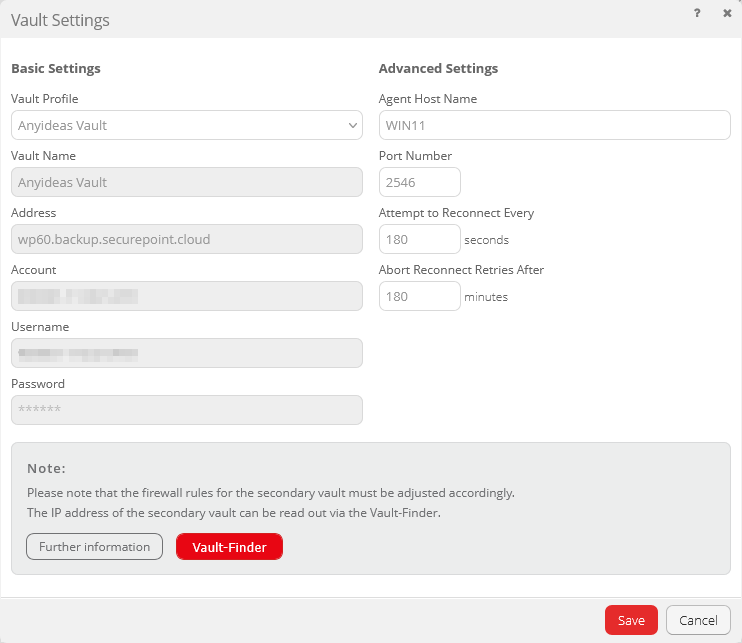Image resolution: width=742 pixels, height=643 pixels.
Task: Select the Username input field
Action: click(x=186, y=353)
